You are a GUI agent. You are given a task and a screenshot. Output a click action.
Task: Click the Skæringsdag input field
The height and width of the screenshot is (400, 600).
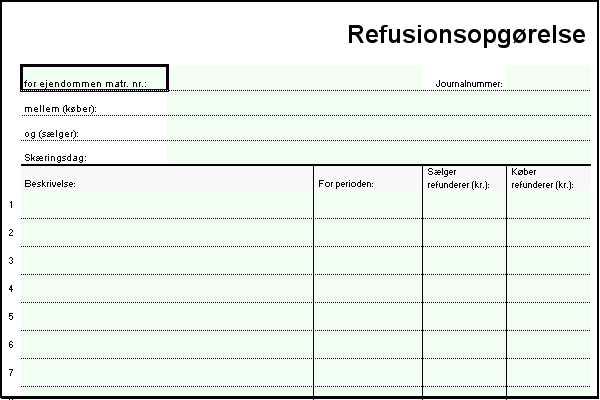pyautogui.click(x=378, y=154)
